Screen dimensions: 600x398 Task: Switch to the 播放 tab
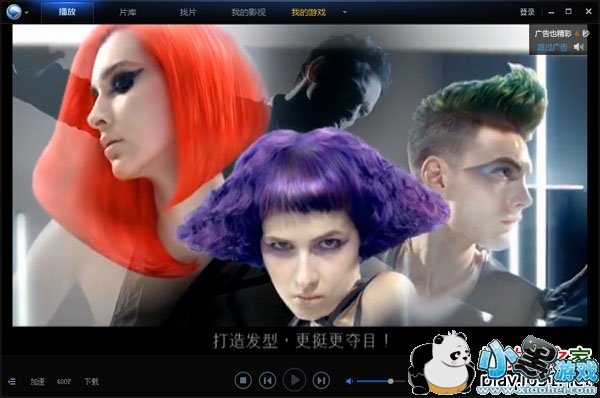[x=67, y=12]
